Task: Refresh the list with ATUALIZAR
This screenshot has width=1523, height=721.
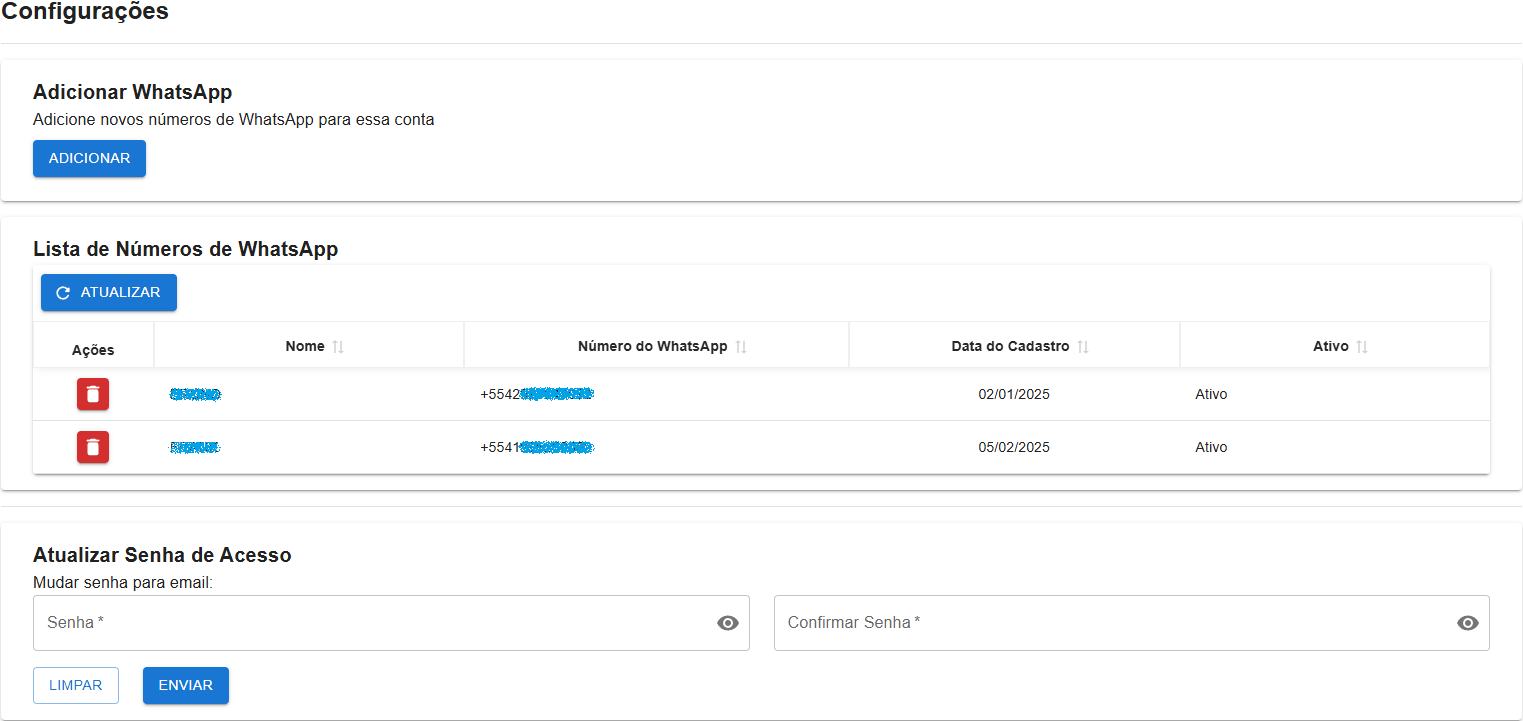Action: [109, 293]
